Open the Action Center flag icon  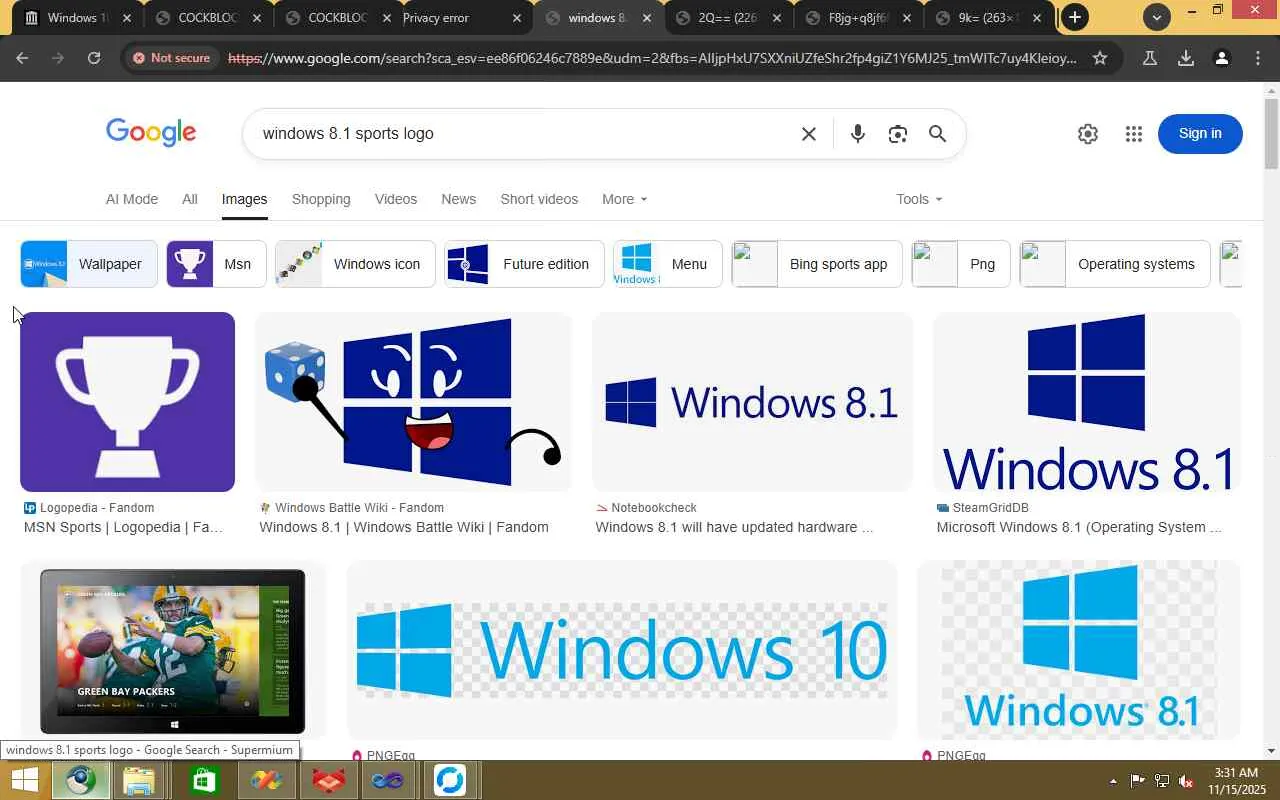[x=1138, y=781]
